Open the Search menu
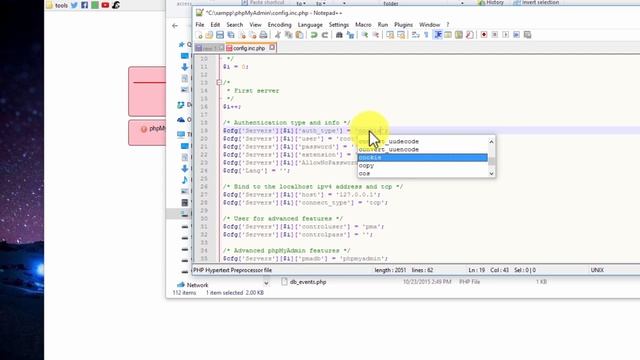This screenshot has height=360, width=640. click(235, 25)
